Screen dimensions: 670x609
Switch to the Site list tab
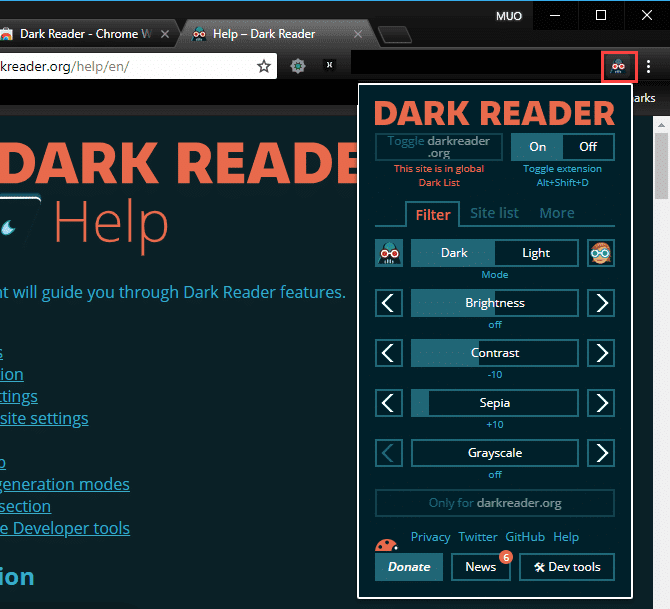(494, 213)
